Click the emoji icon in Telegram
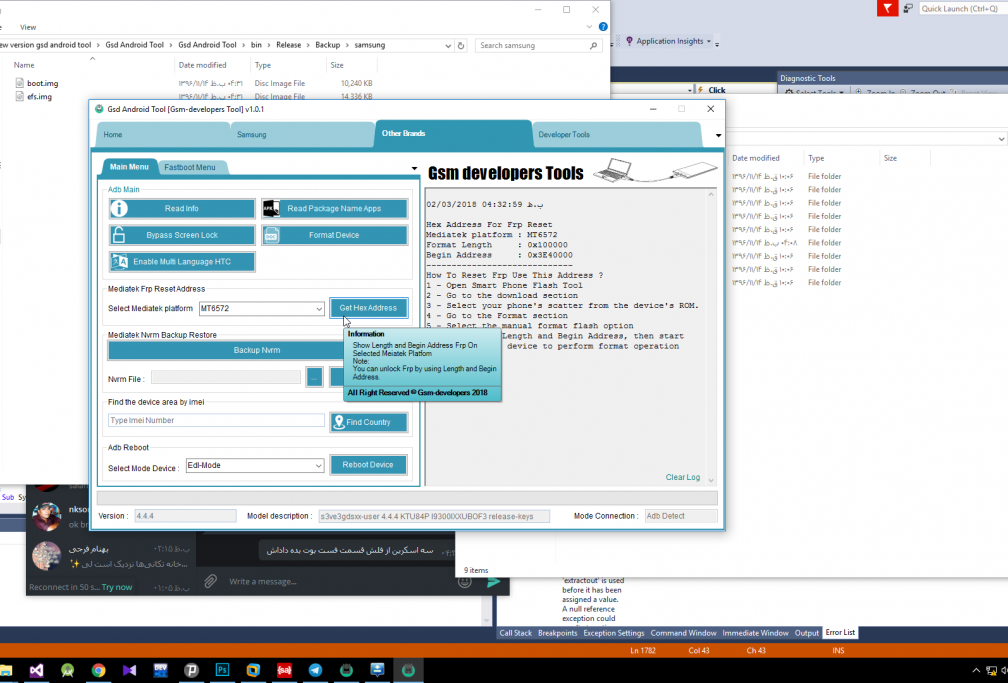 [465, 581]
